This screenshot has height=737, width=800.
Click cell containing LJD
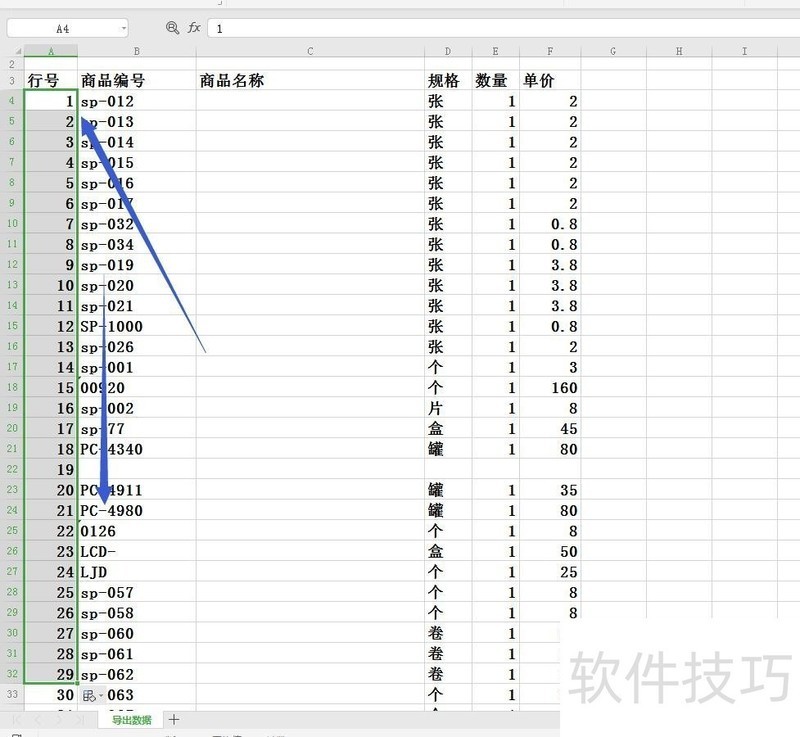(x=137, y=571)
